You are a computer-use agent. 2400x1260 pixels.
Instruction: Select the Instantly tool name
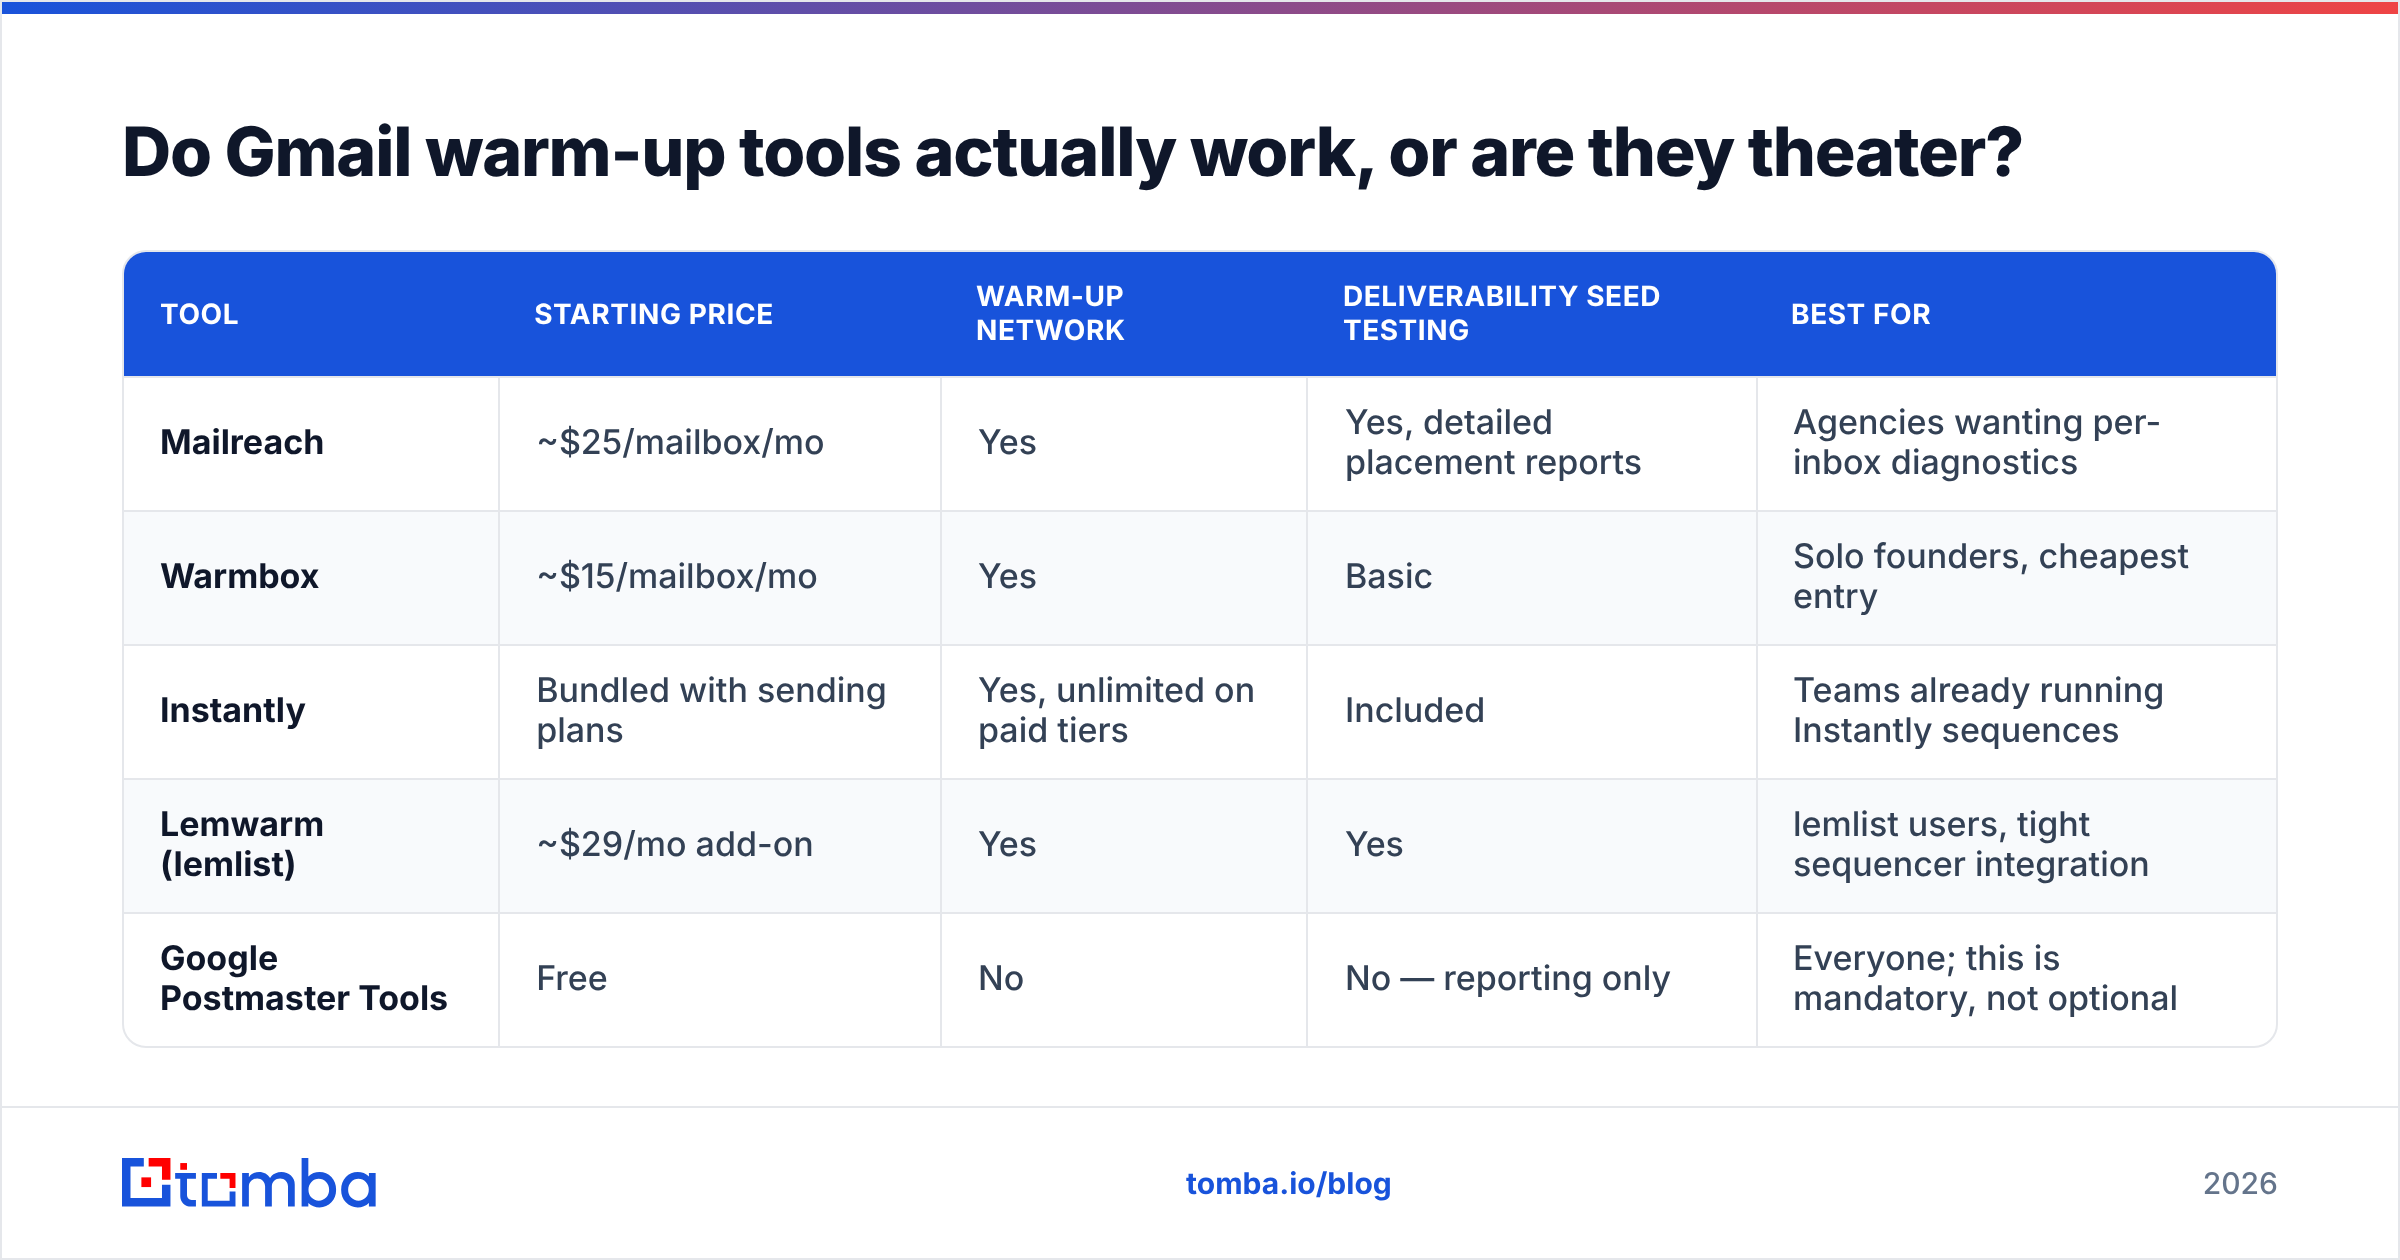(x=233, y=710)
